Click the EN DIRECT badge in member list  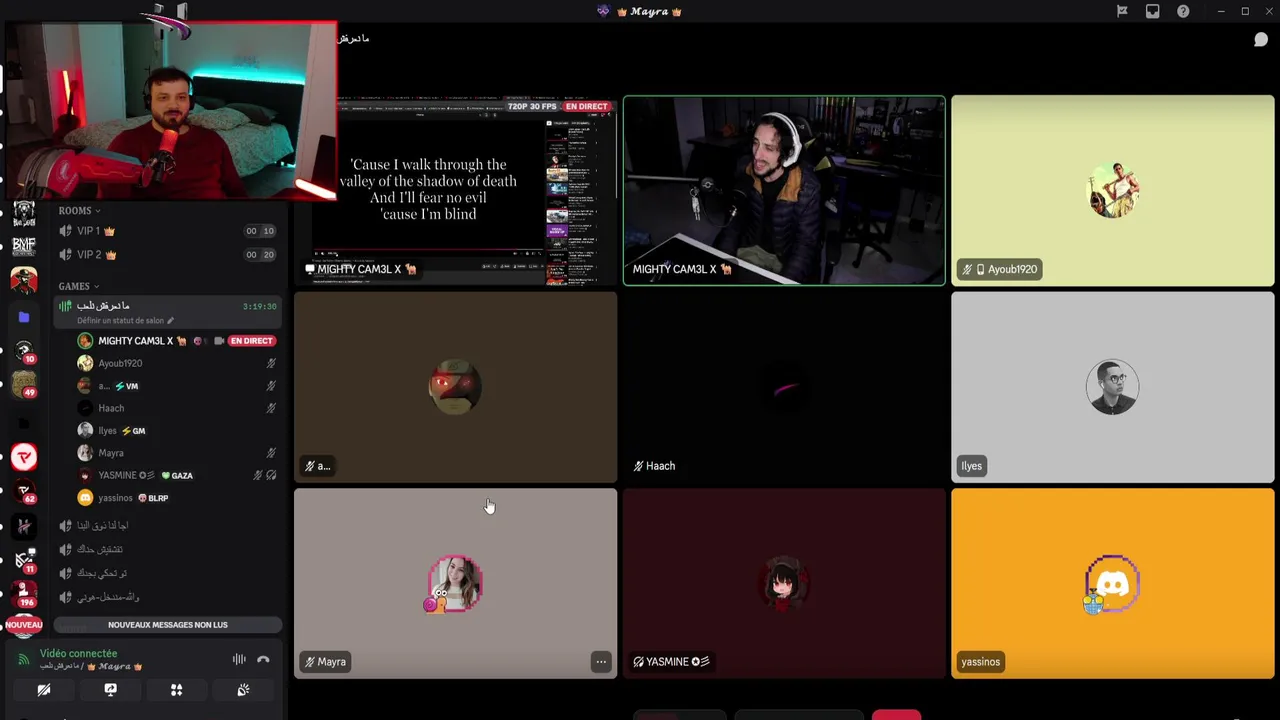[x=251, y=341]
